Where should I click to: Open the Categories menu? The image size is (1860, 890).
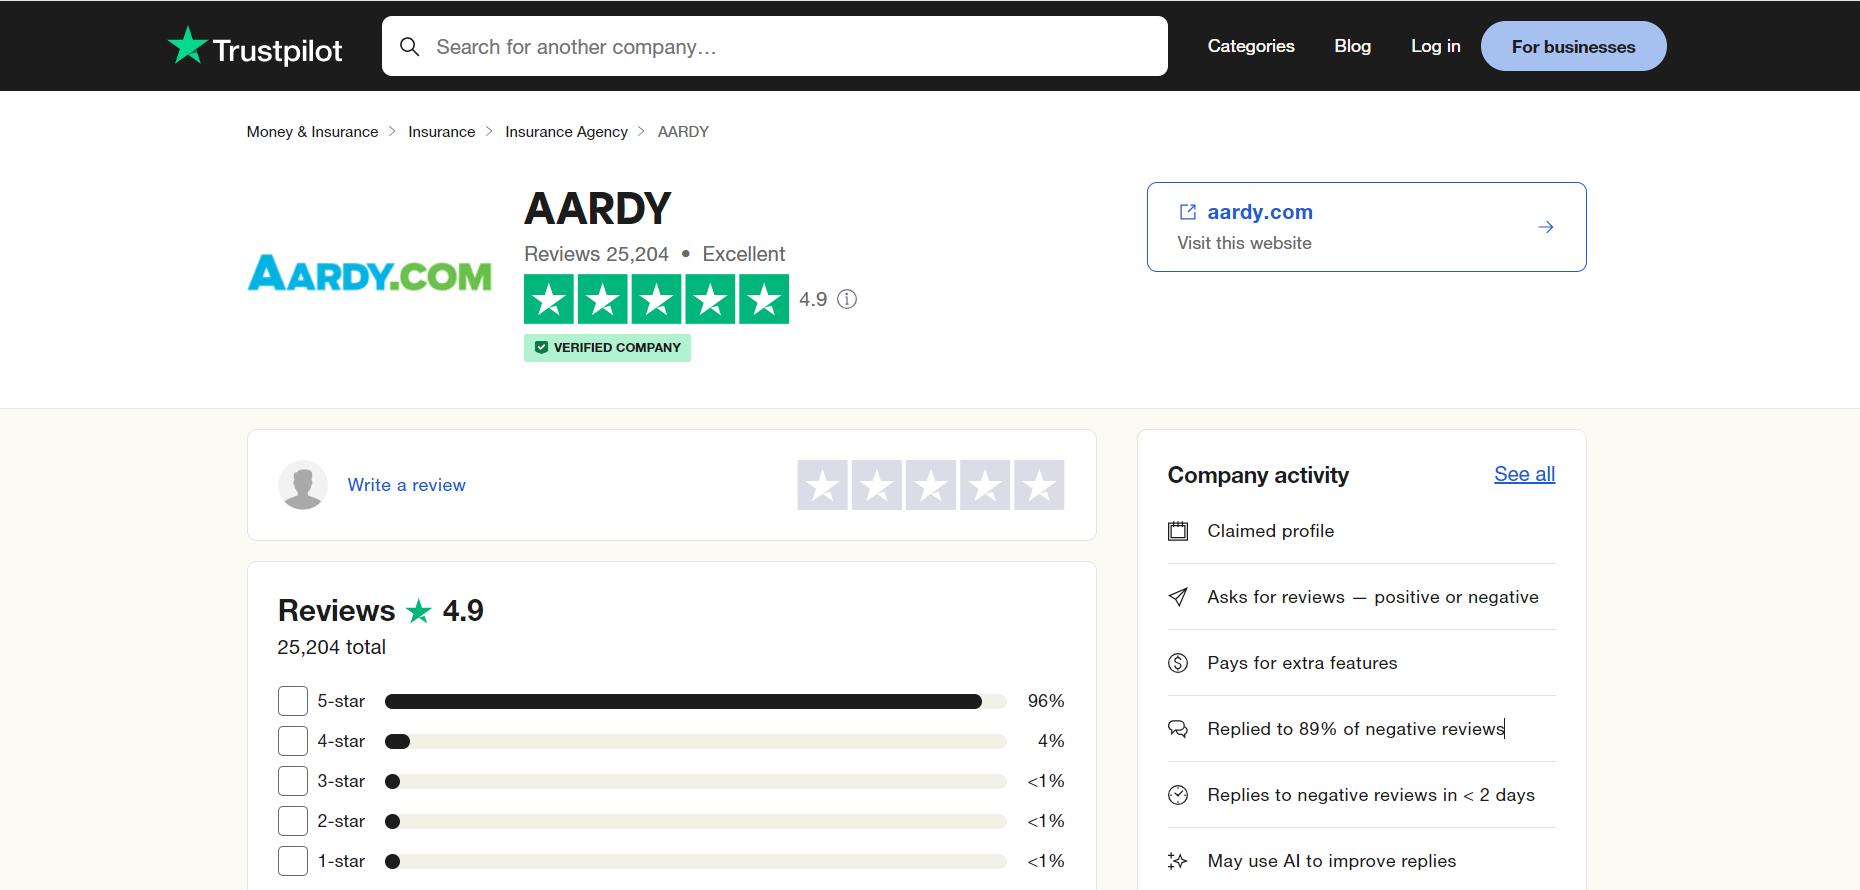click(x=1251, y=46)
